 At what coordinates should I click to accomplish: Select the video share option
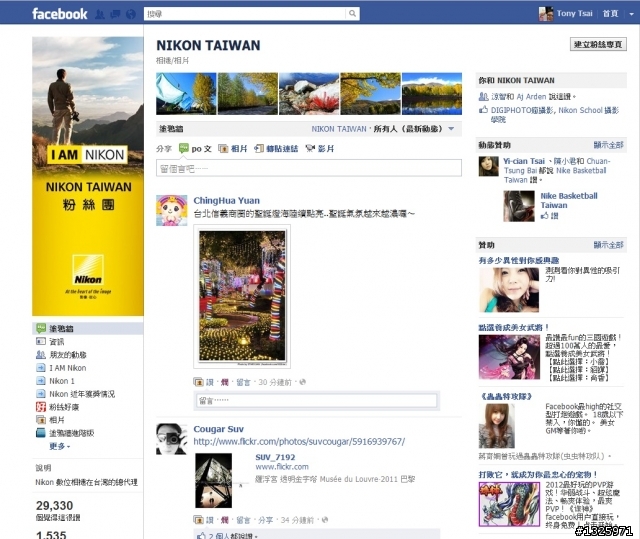click(320, 149)
